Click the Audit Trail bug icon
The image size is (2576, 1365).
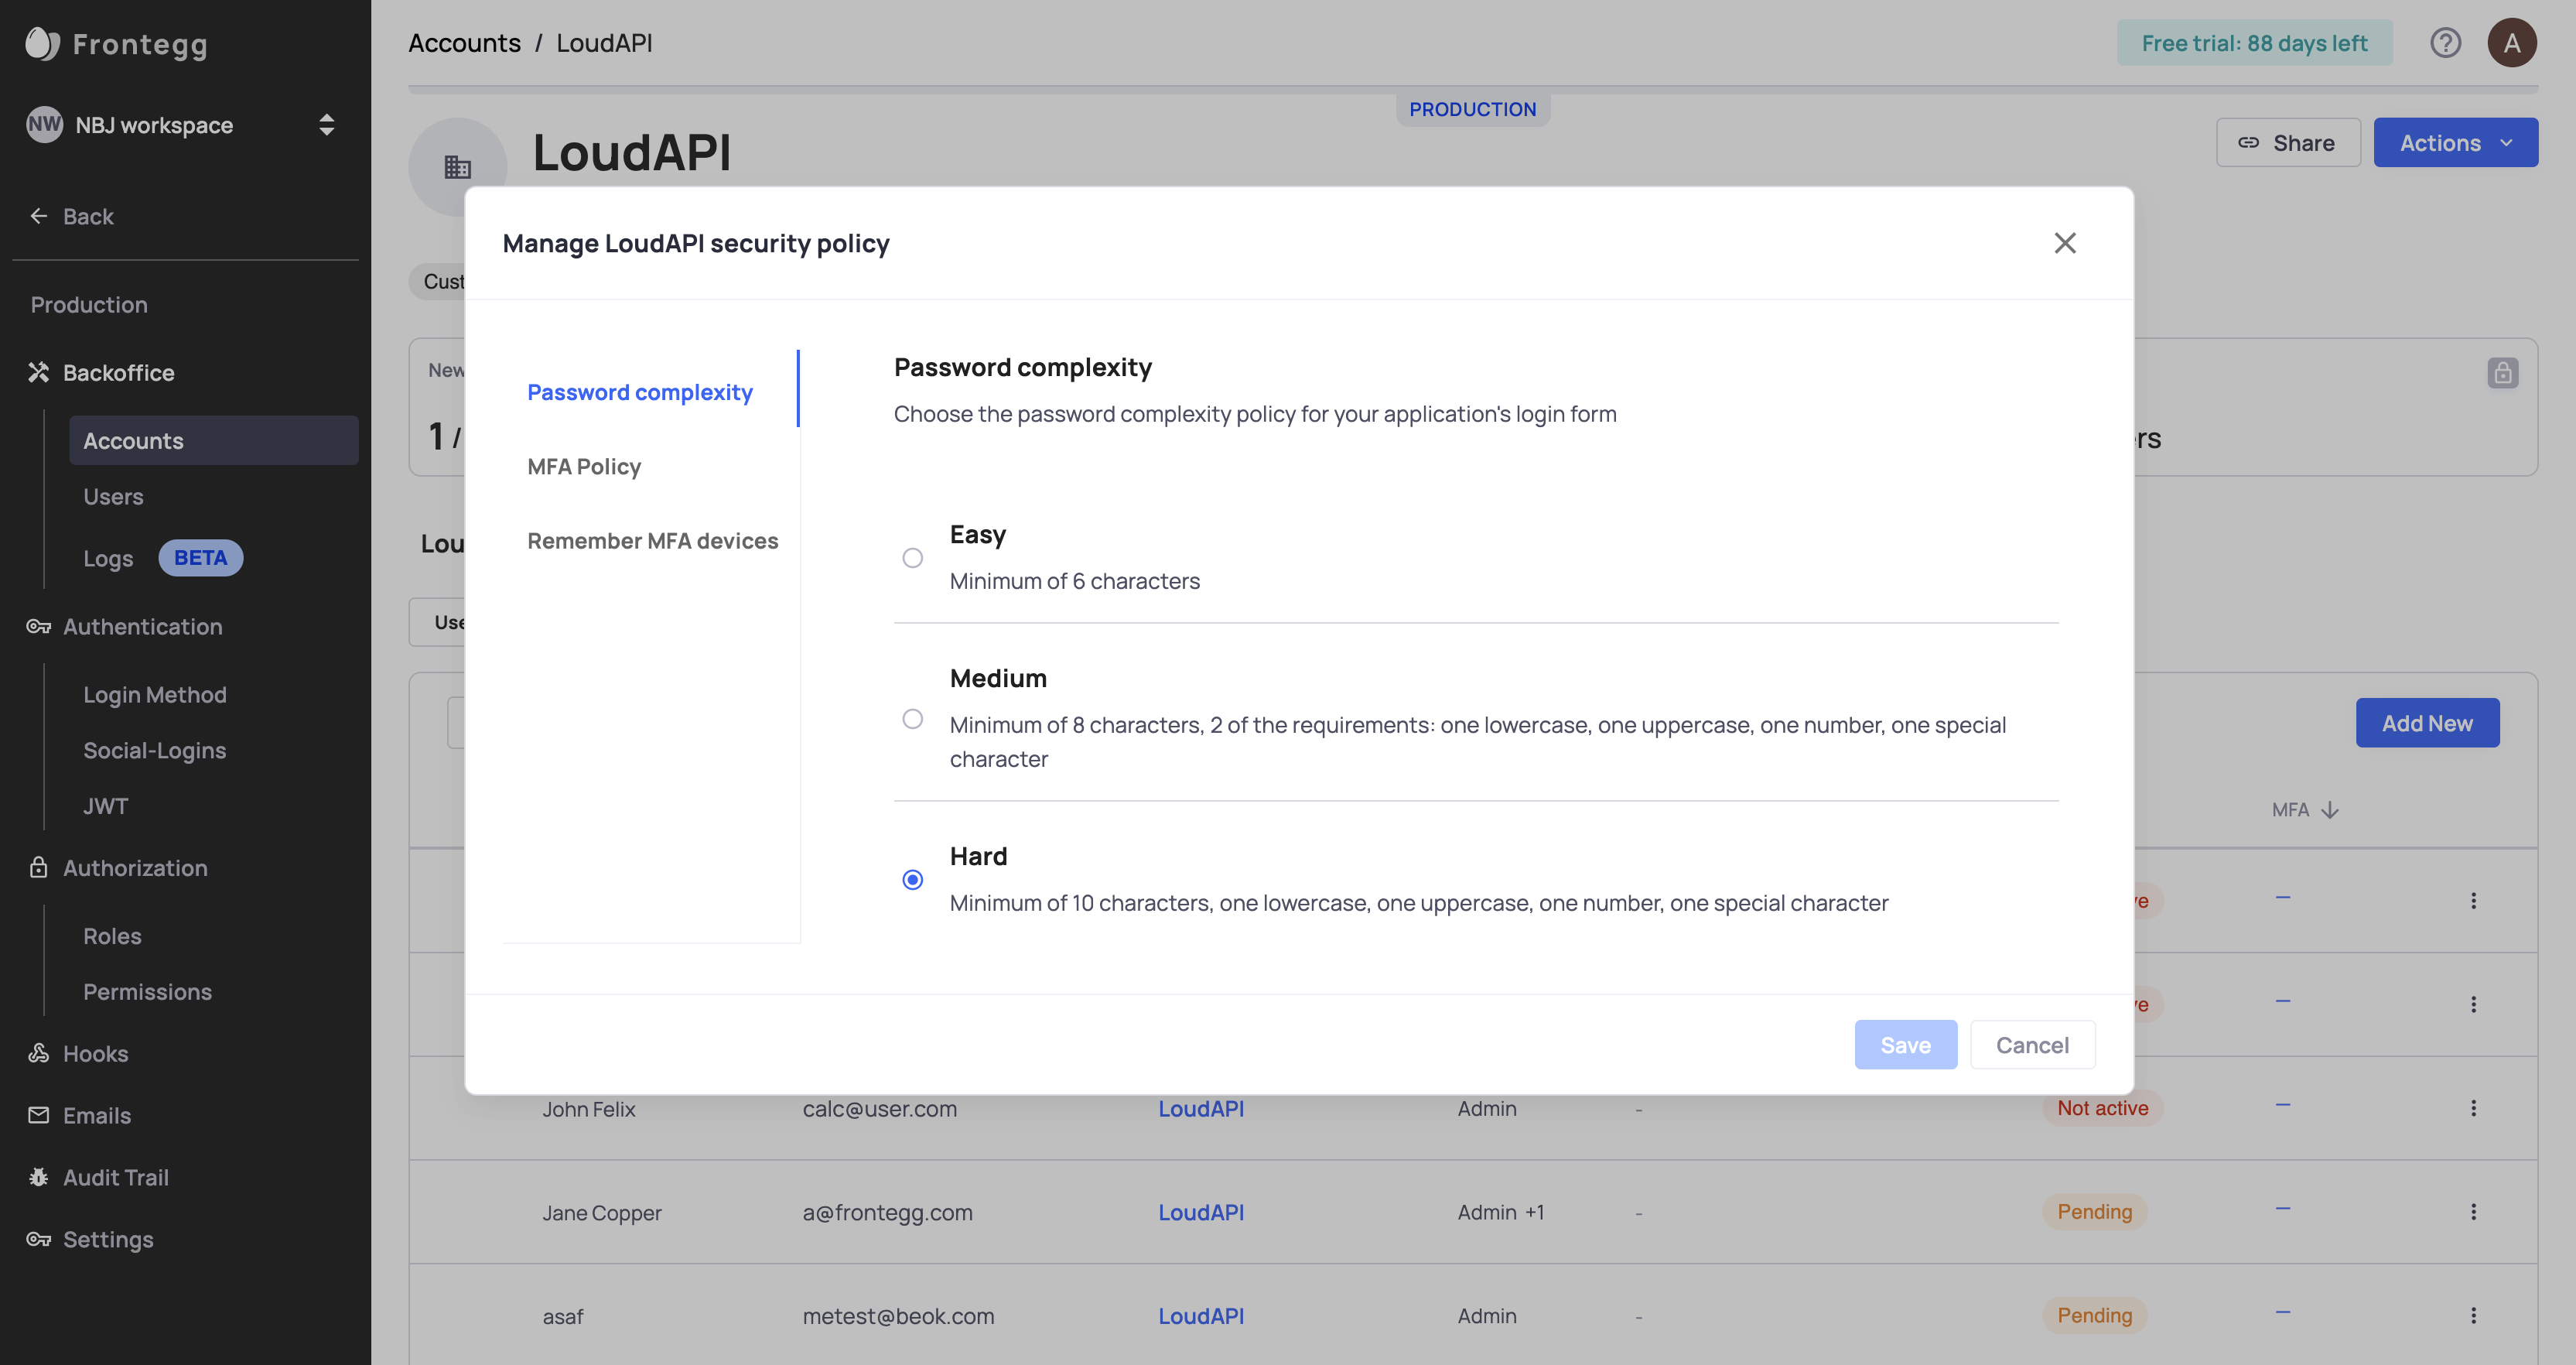point(39,1177)
